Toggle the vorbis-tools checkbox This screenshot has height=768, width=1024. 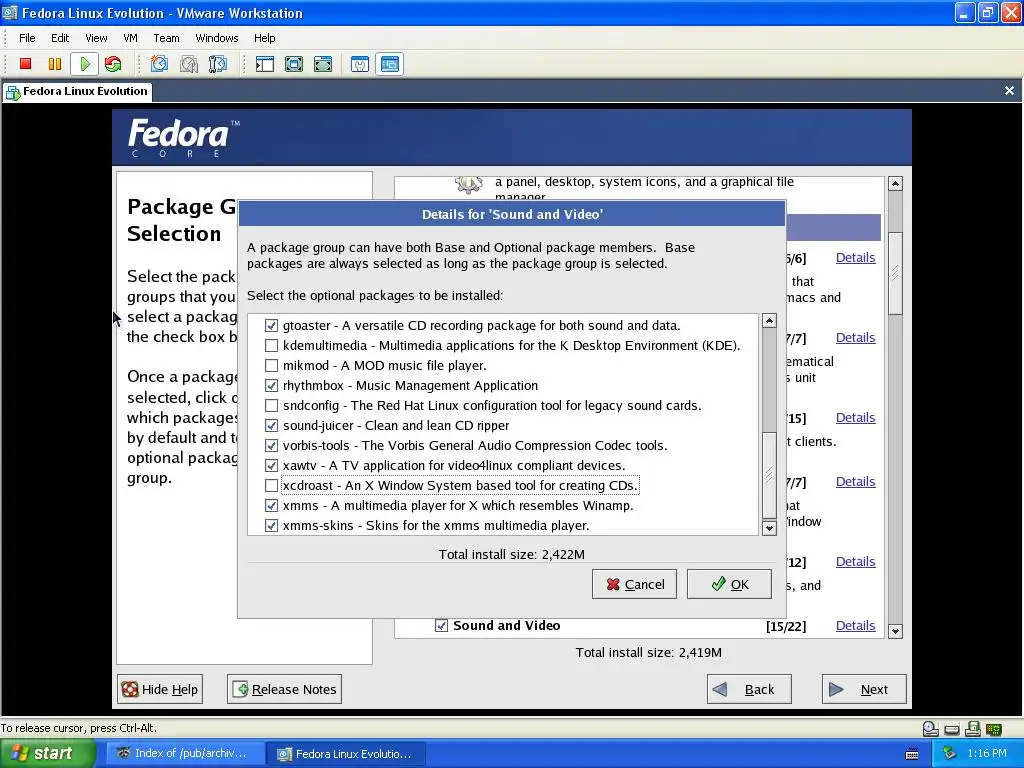point(271,445)
